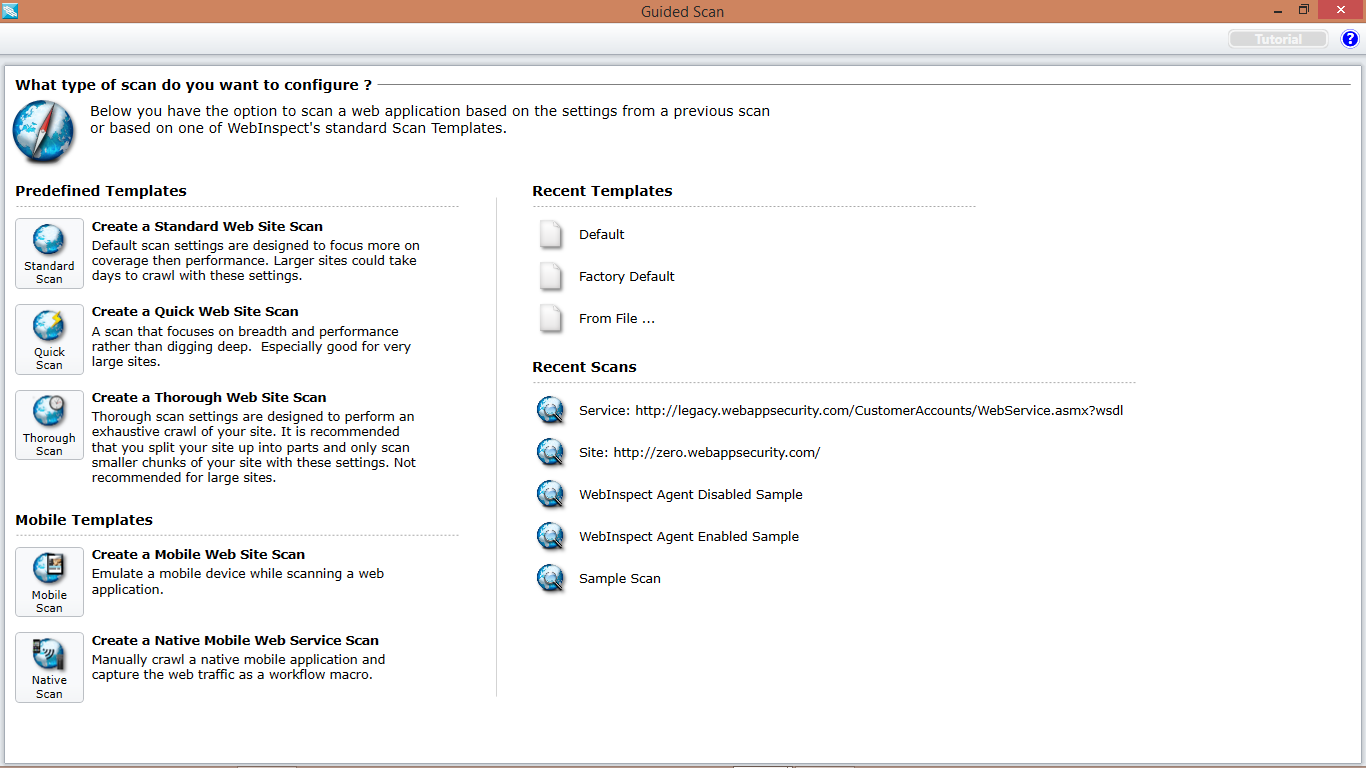1366x768 pixels.
Task: Select Create a Native Mobile Web Service Scan
Action: point(235,640)
